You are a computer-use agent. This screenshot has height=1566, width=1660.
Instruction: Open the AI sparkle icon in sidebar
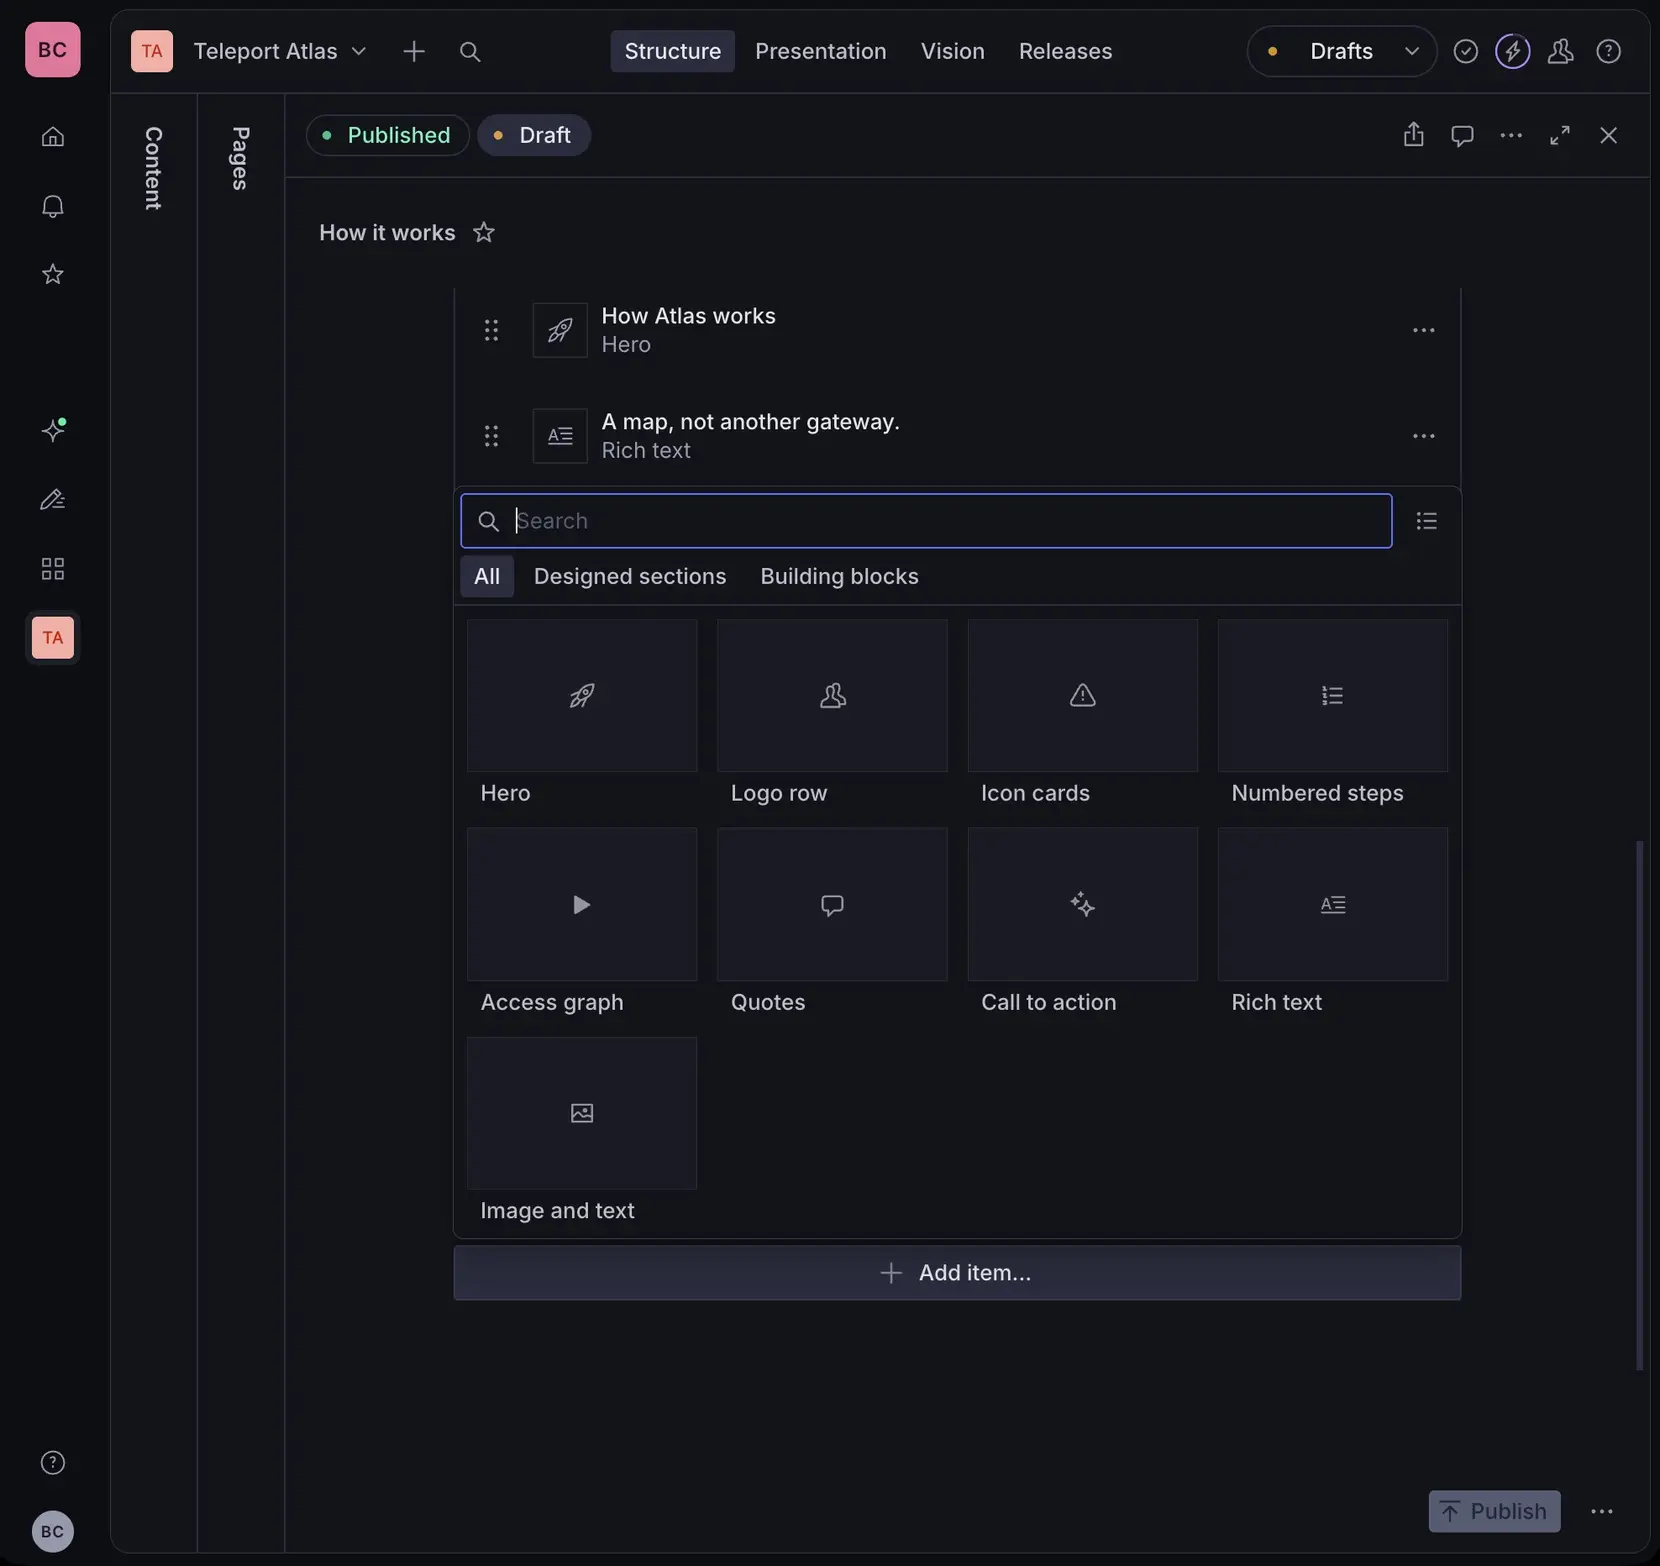[x=52, y=430]
